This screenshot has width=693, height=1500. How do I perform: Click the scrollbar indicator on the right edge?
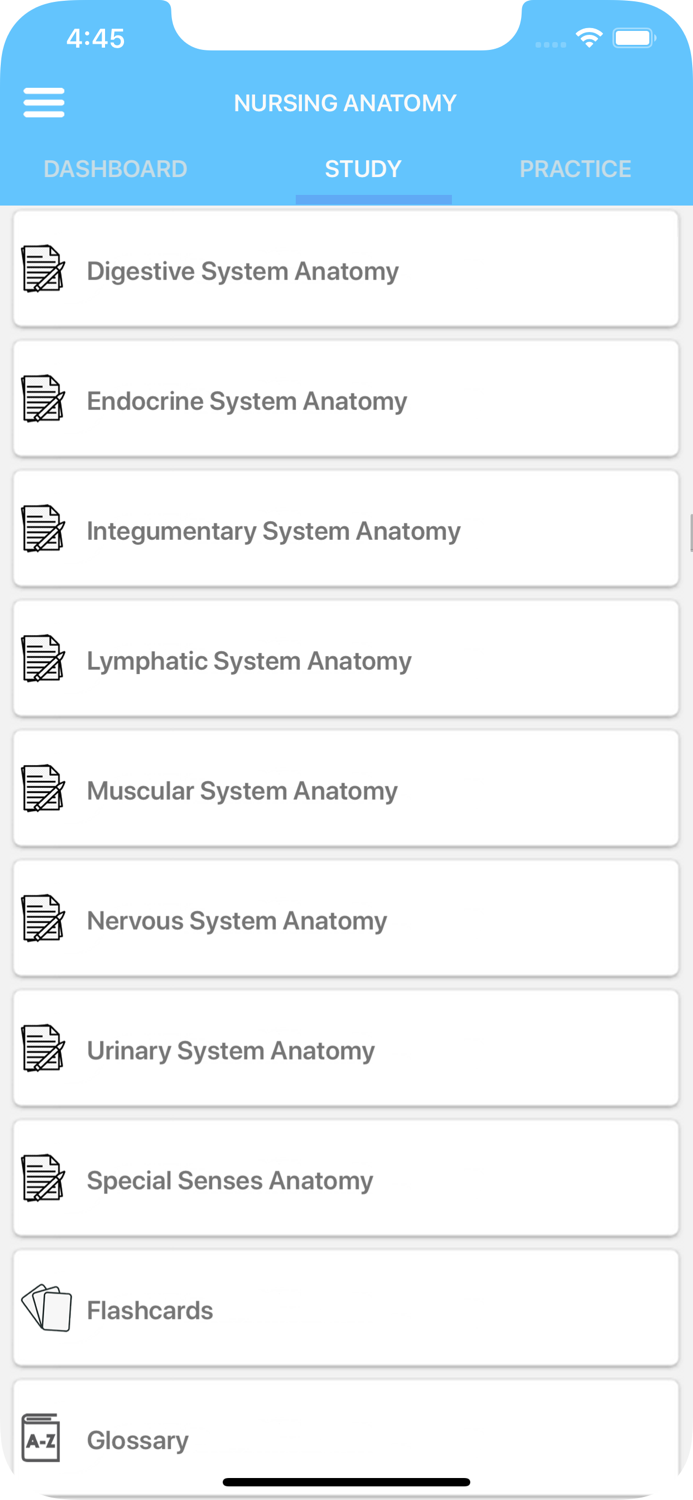click(688, 528)
